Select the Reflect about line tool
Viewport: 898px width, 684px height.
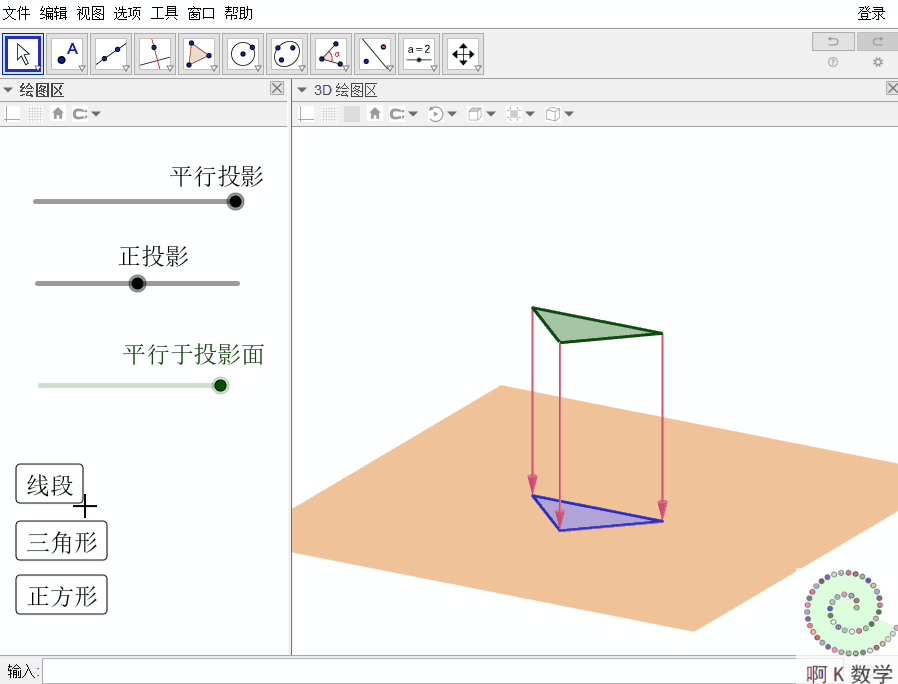pos(375,54)
